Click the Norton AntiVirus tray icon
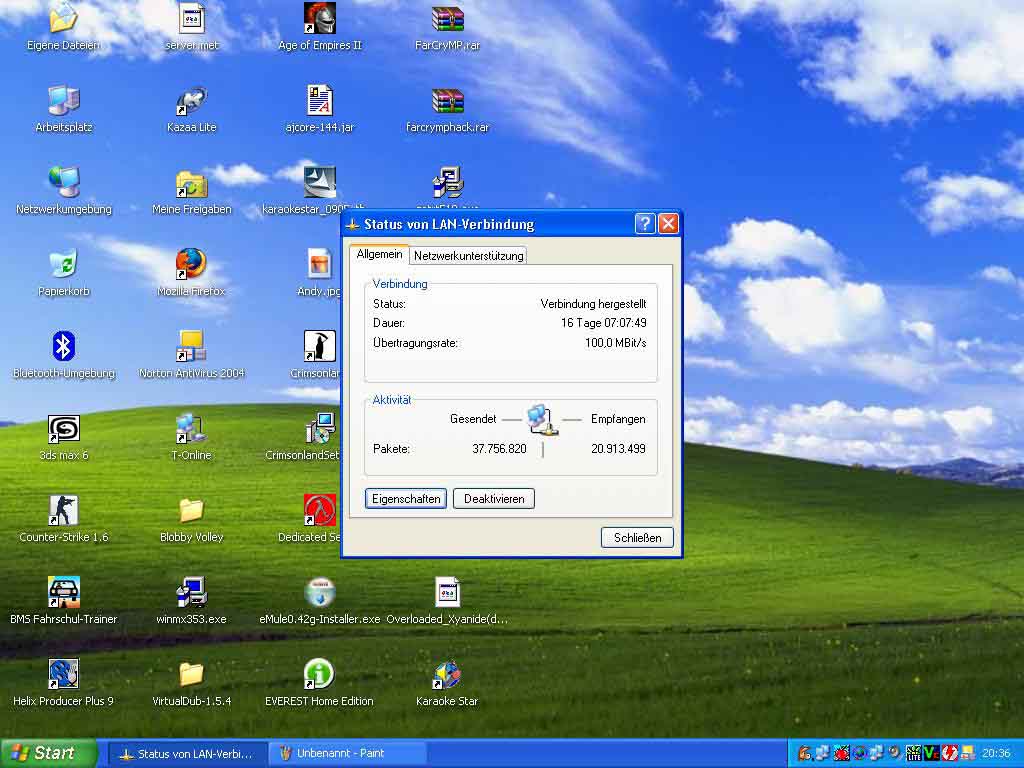Image resolution: width=1024 pixels, height=768 pixels. tap(968, 754)
